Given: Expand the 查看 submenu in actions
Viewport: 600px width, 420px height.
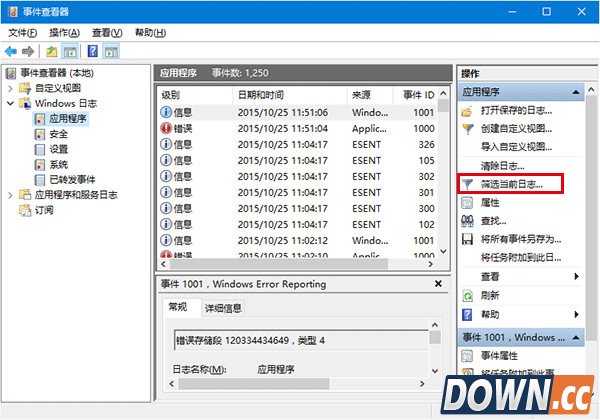Looking at the screenshot, I should (x=576, y=276).
